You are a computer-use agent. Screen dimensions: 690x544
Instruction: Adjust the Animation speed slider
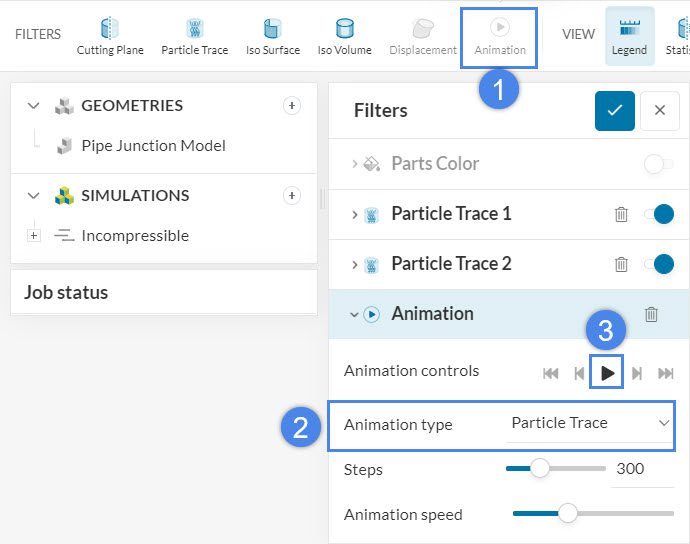click(567, 514)
